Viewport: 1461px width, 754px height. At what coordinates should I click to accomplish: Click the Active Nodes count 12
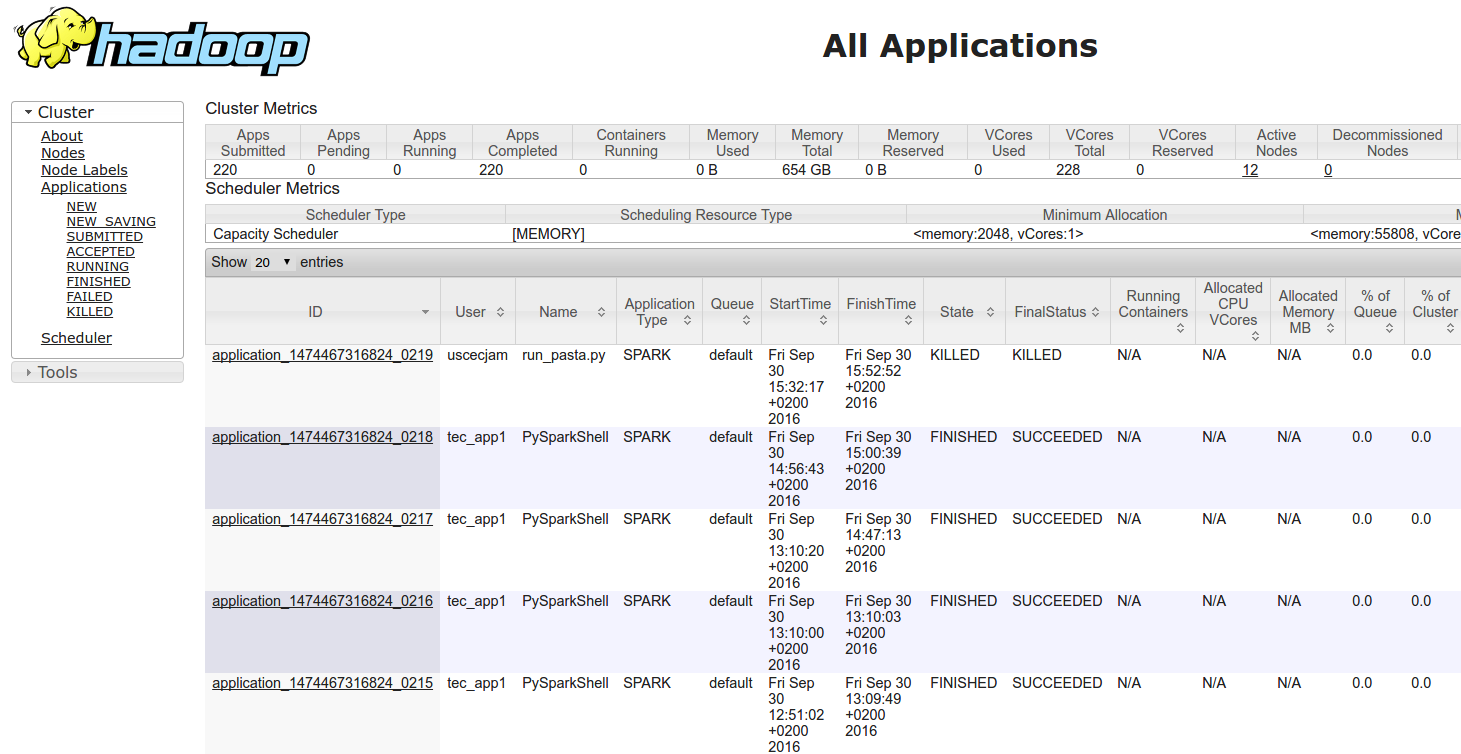pos(1250,170)
